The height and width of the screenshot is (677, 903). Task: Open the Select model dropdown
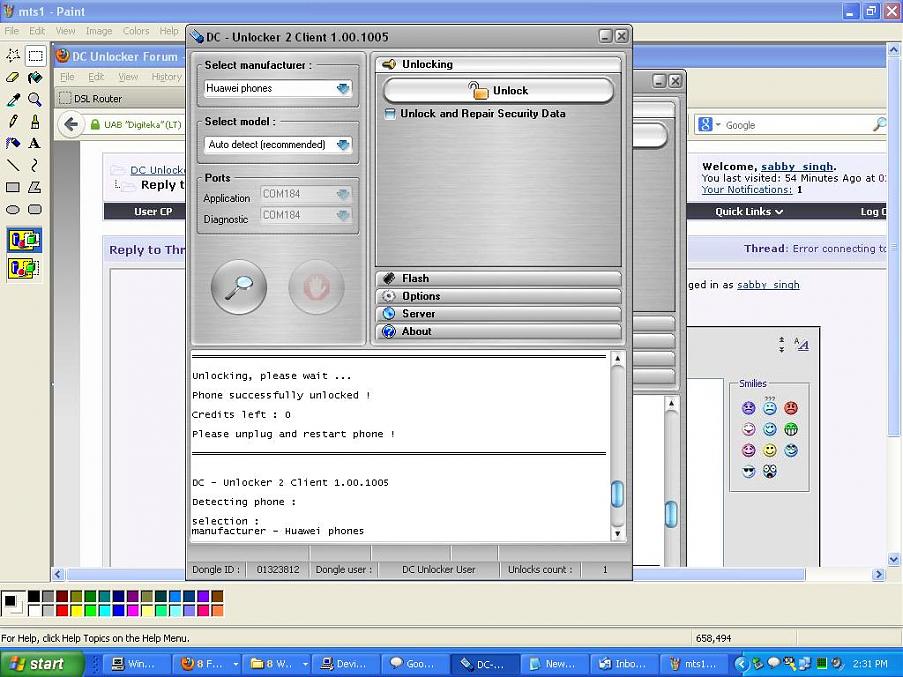coord(279,144)
